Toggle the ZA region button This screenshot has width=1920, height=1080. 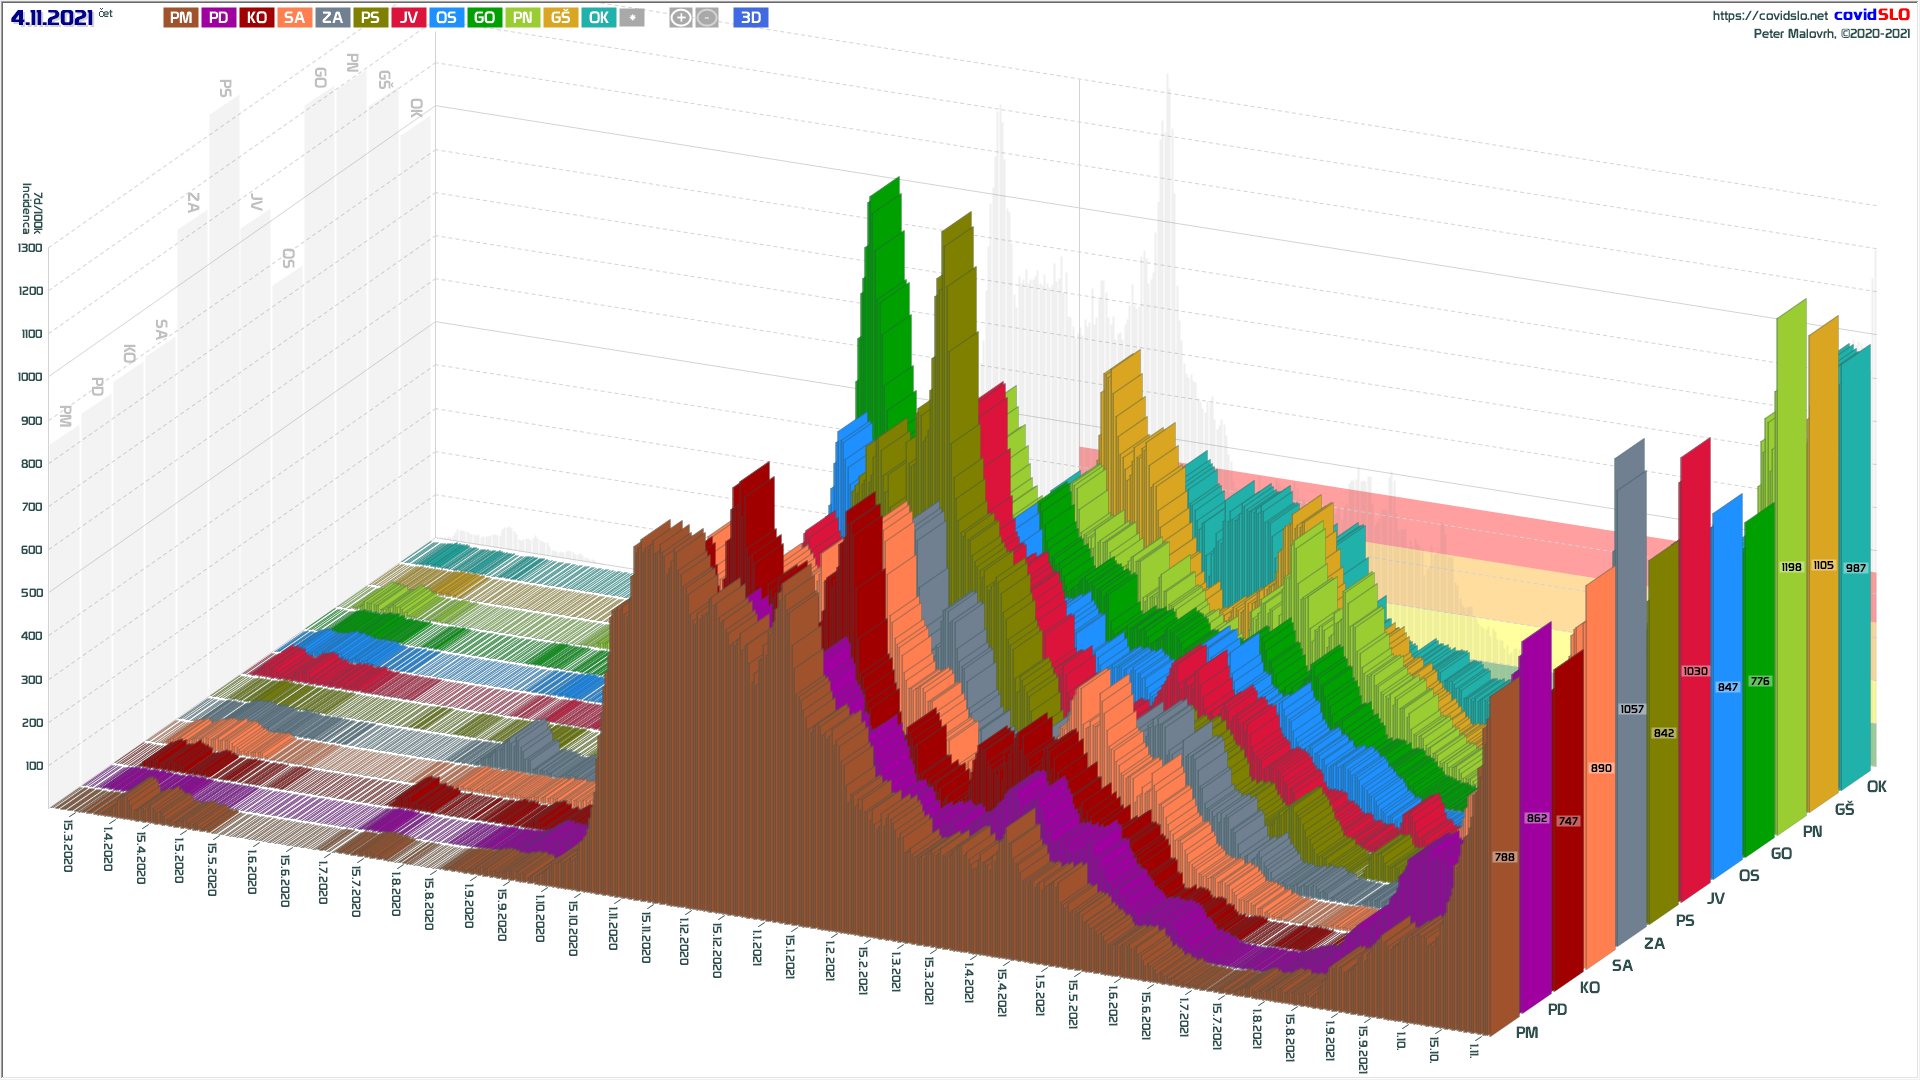coord(333,18)
